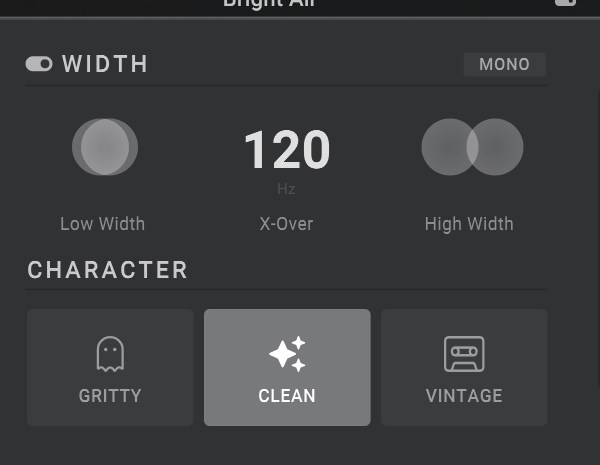Click the ghost icon for Gritty

pos(110,353)
